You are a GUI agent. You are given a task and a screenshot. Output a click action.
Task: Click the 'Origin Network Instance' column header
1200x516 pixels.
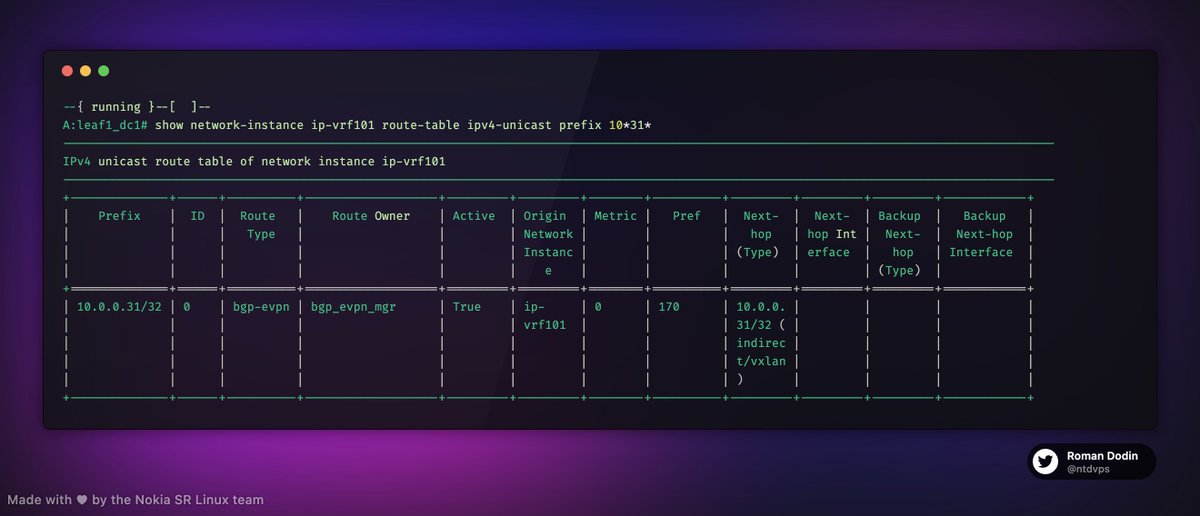click(x=549, y=243)
